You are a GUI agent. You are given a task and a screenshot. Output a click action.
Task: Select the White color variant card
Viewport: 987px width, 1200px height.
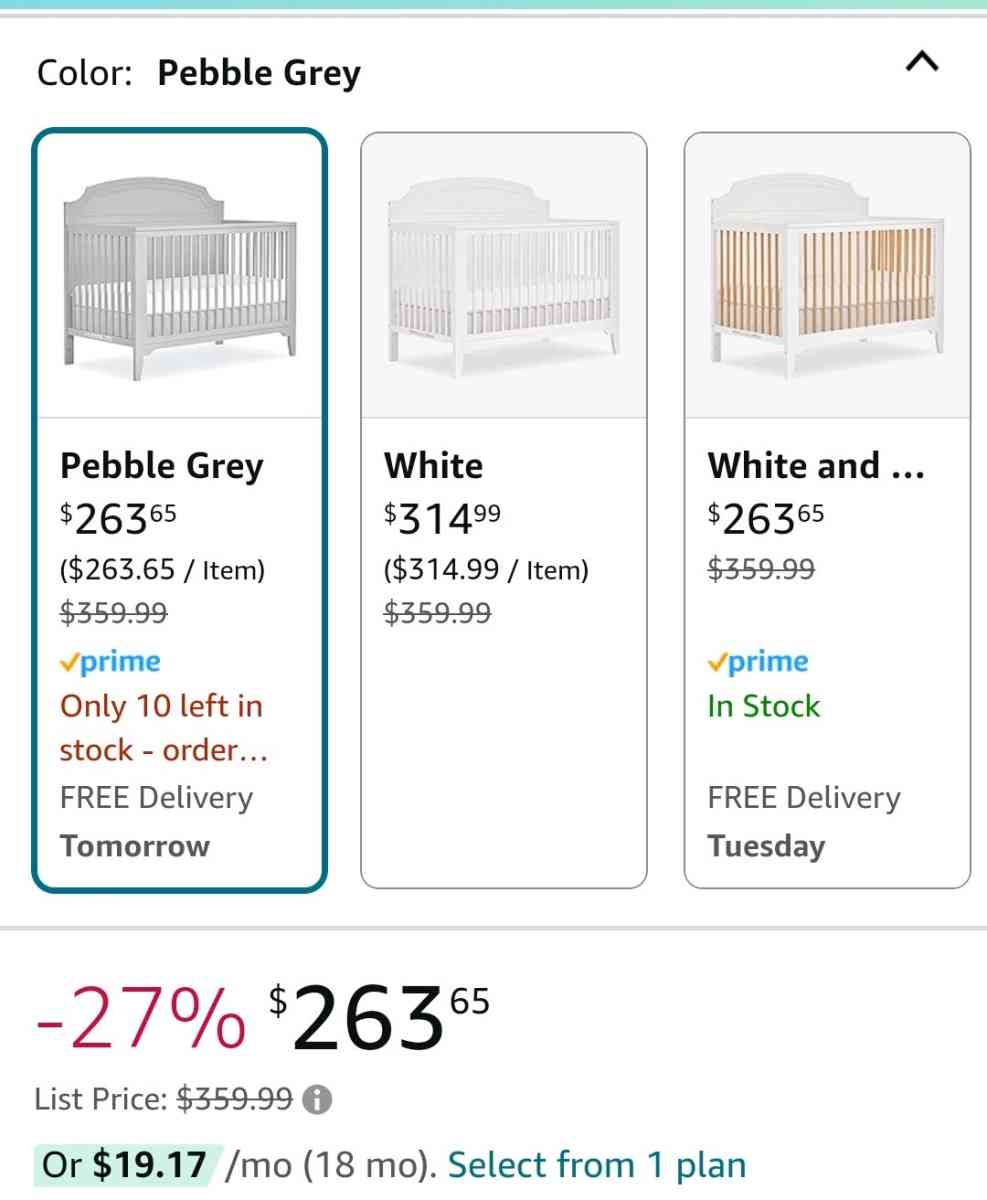504,510
